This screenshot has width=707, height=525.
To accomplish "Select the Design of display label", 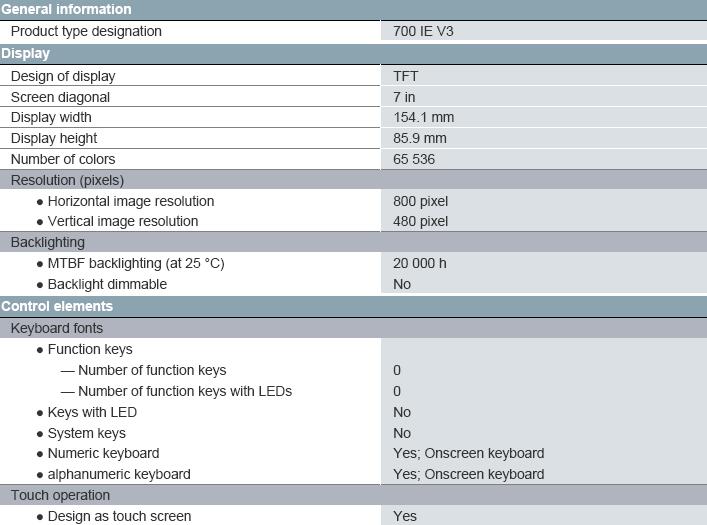I will 63,76.
